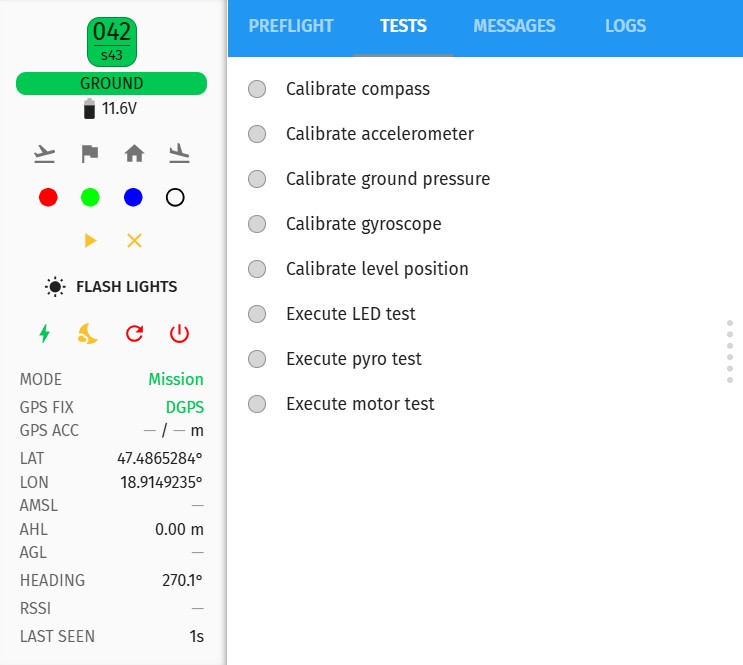Click the heading value 270.1°
The image size is (743, 665).
[x=182, y=580]
